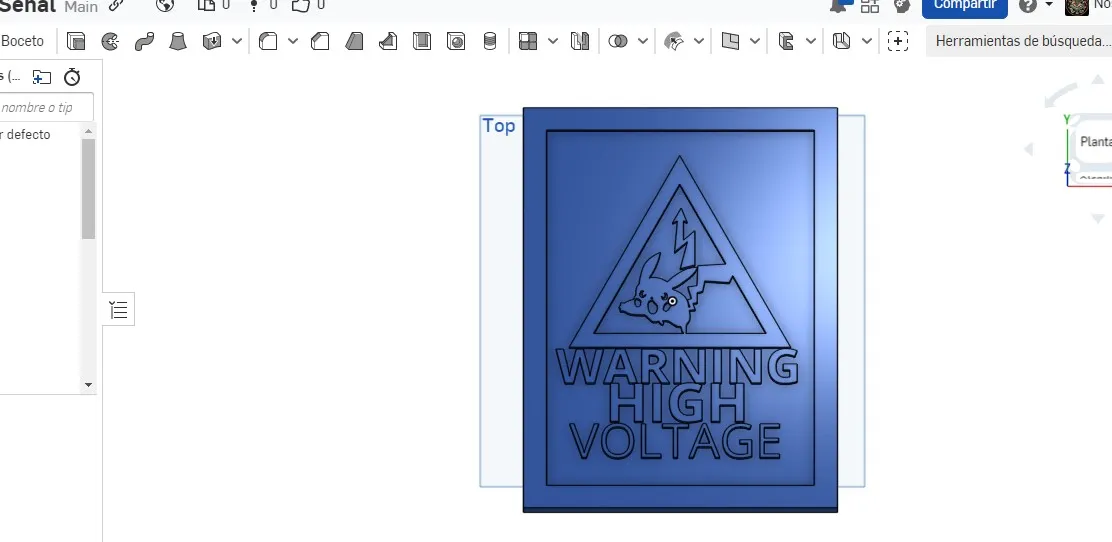This screenshot has height=542, width=1112.
Task: Select the Boolean tool
Action: [x=618, y=41]
